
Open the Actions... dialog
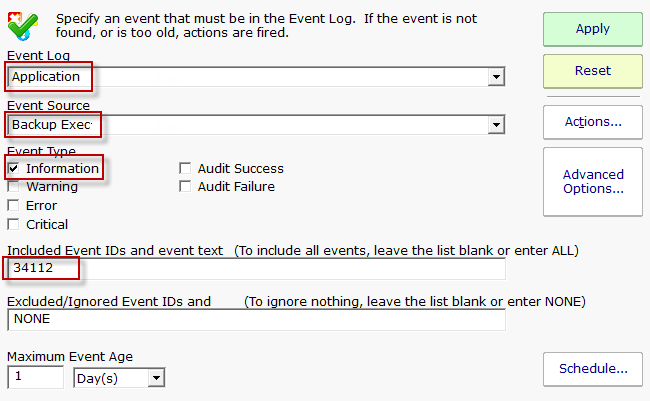click(593, 122)
